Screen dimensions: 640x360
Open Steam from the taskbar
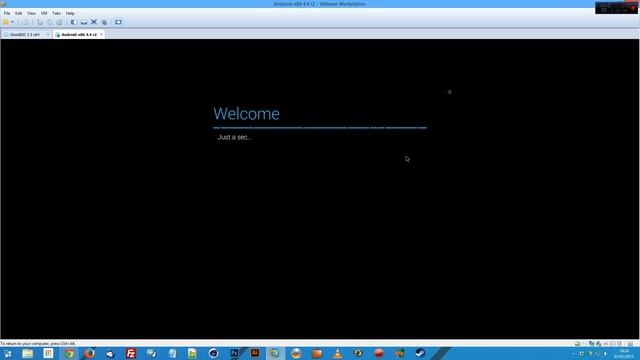pos(420,353)
